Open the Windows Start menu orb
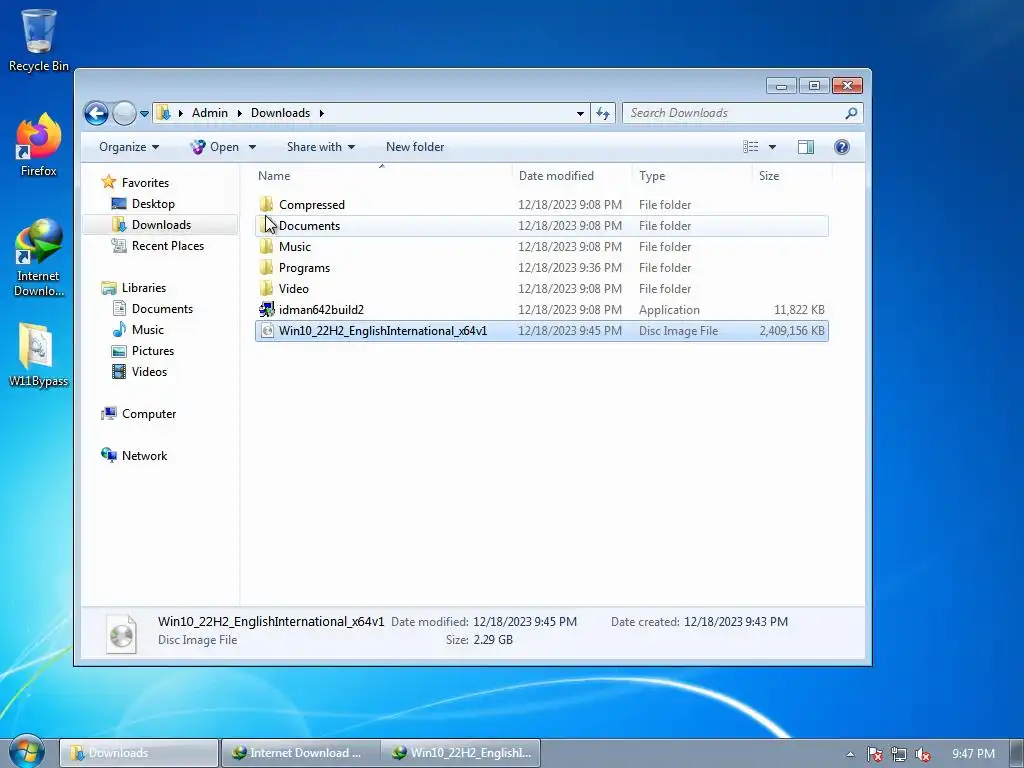The width and height of the screenshot is (1024, 768). tap(26, 751)
